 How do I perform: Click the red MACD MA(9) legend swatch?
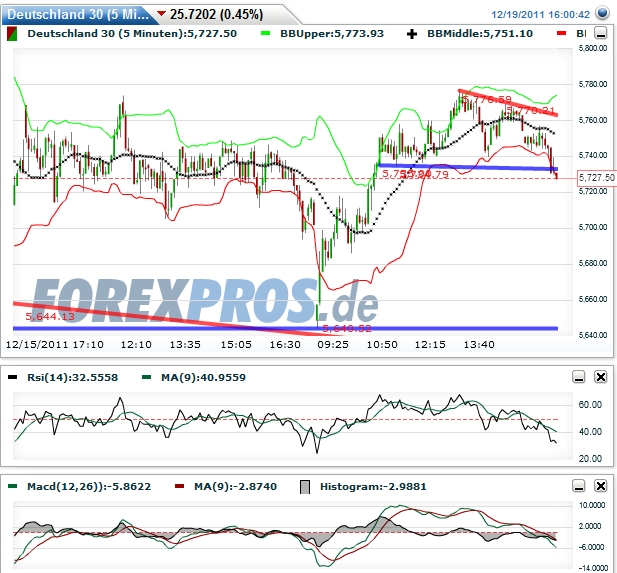coord(179,486)
